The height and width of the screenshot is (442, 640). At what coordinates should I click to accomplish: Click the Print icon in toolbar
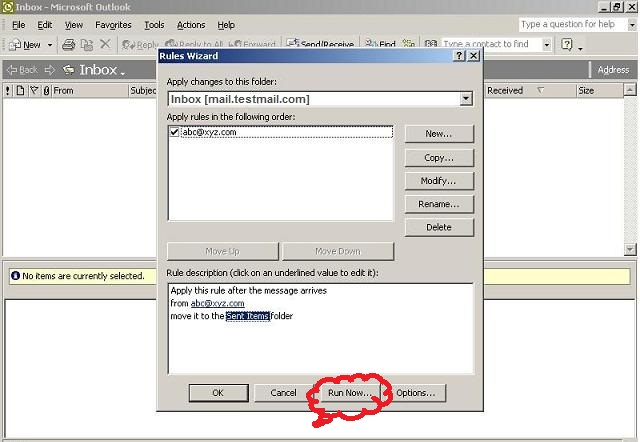point(69,44)
